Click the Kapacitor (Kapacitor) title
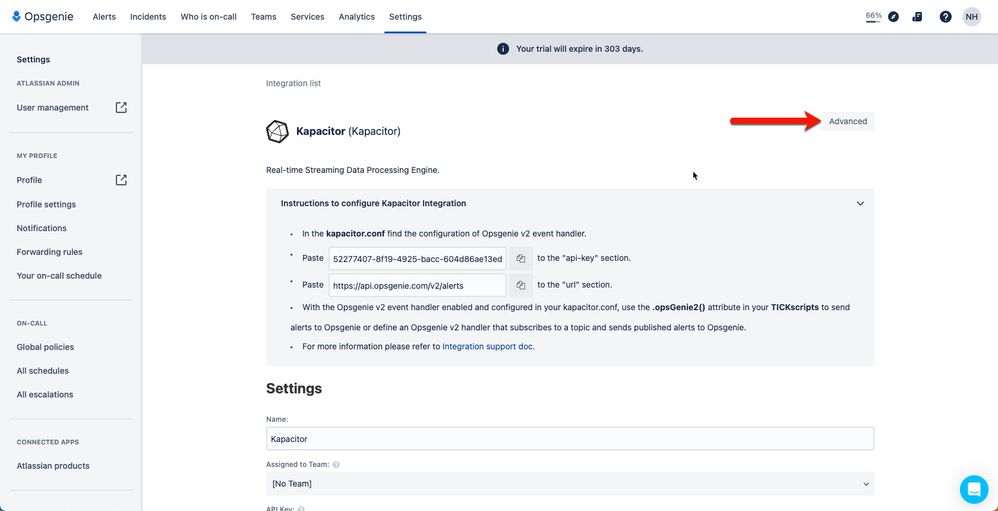Viewport: 998px width, 511px height. tap(348, 132)
